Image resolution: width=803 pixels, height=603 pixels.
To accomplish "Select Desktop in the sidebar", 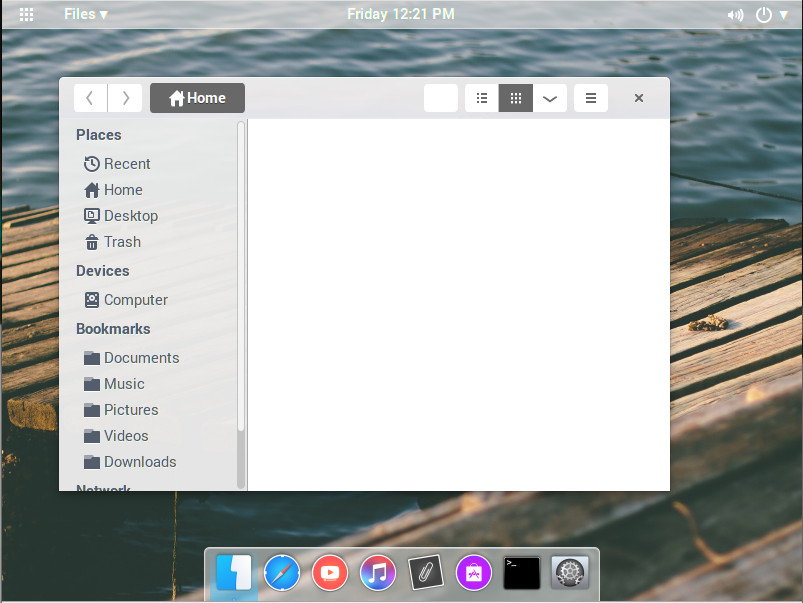I will tap(130, 216).
